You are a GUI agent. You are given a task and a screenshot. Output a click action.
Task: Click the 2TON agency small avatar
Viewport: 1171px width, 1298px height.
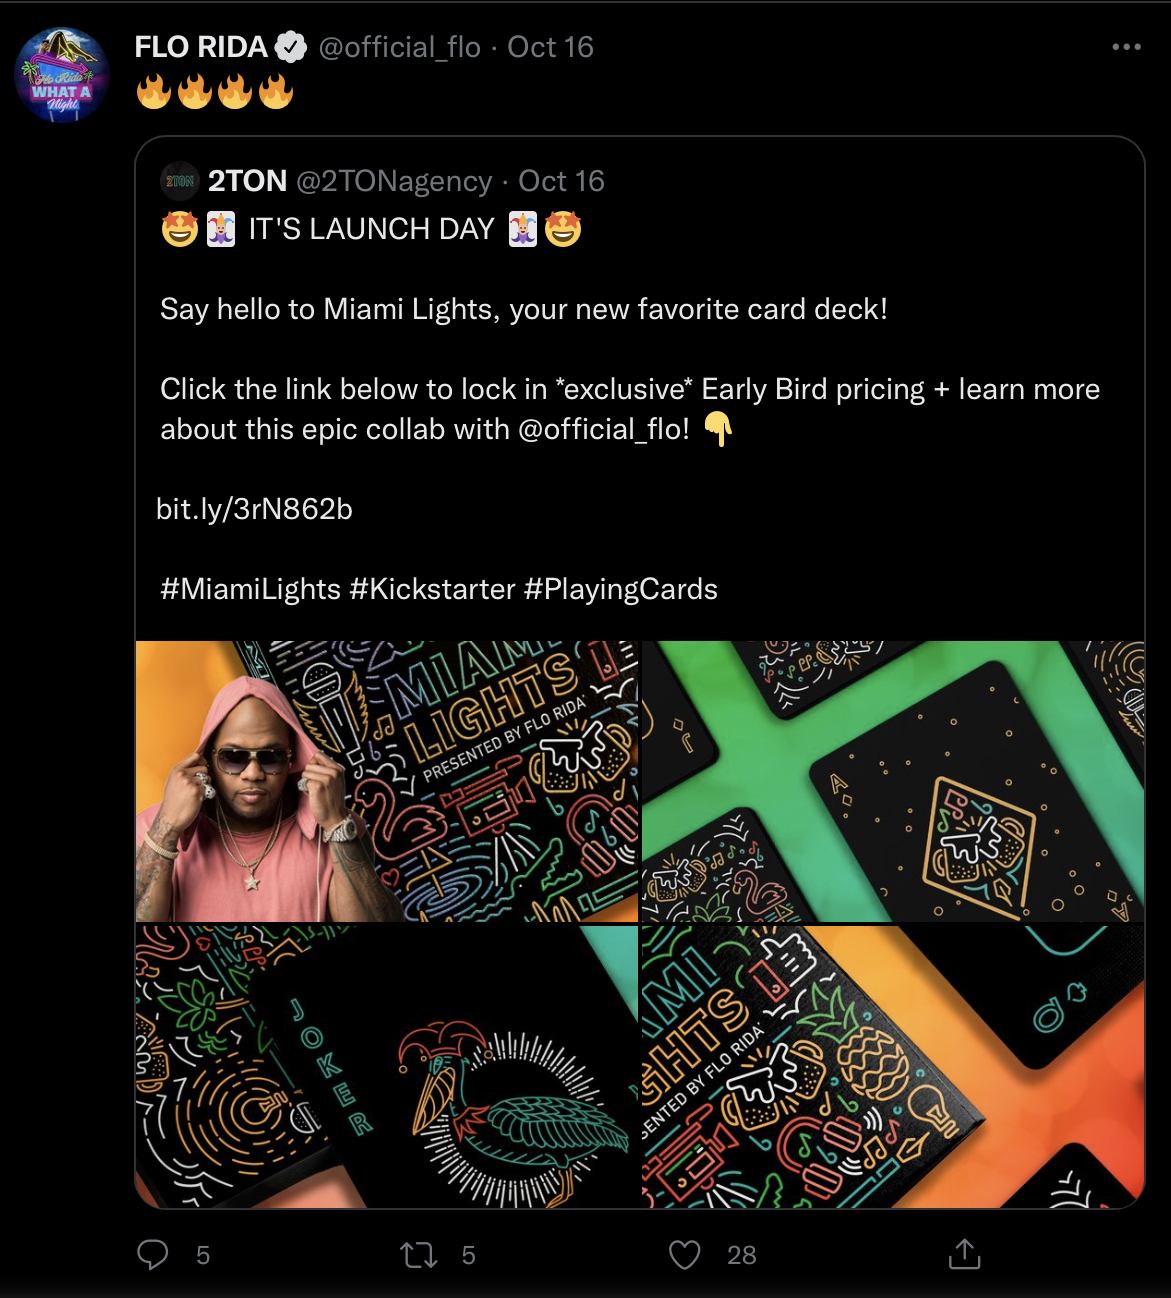point(180,181)
